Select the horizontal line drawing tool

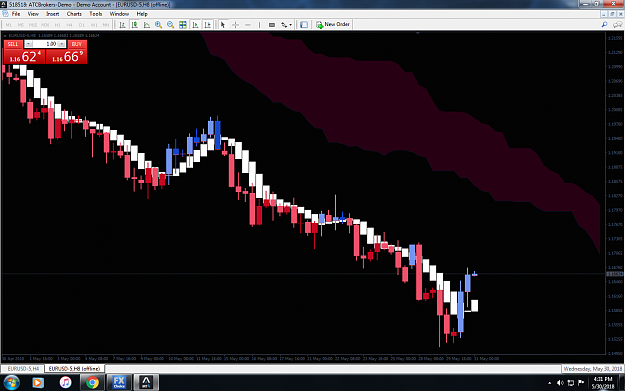pyautogui.click(x=248, y=25)
